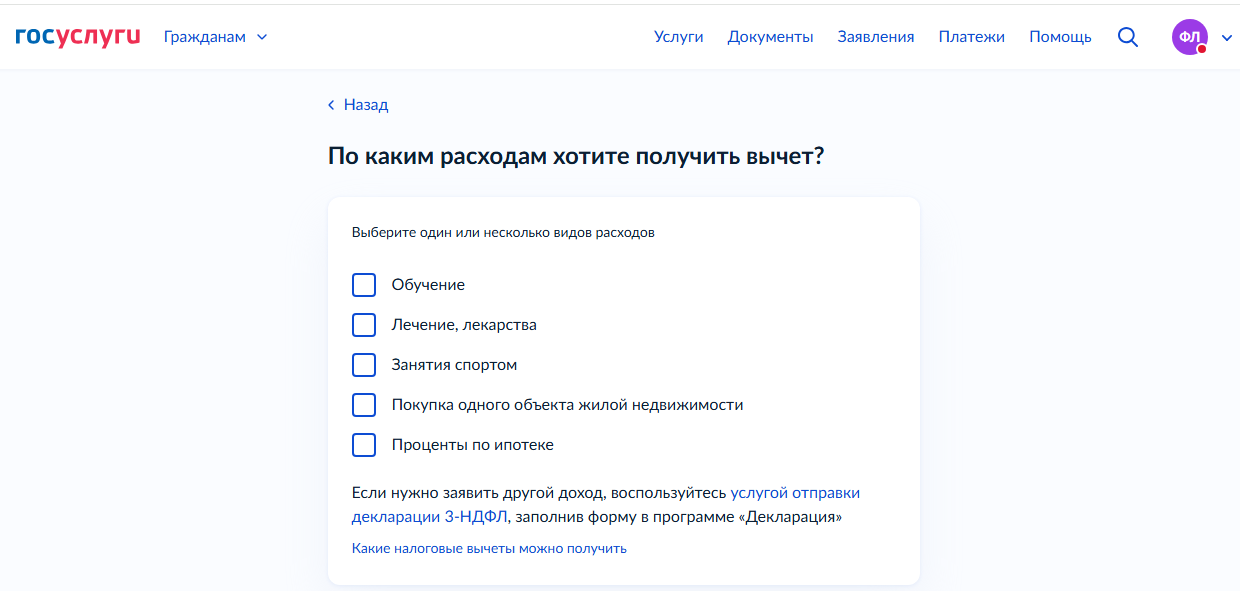Go to the Документы section
Viewport: 1240px width, 591px height.
(x=770, y=37)
